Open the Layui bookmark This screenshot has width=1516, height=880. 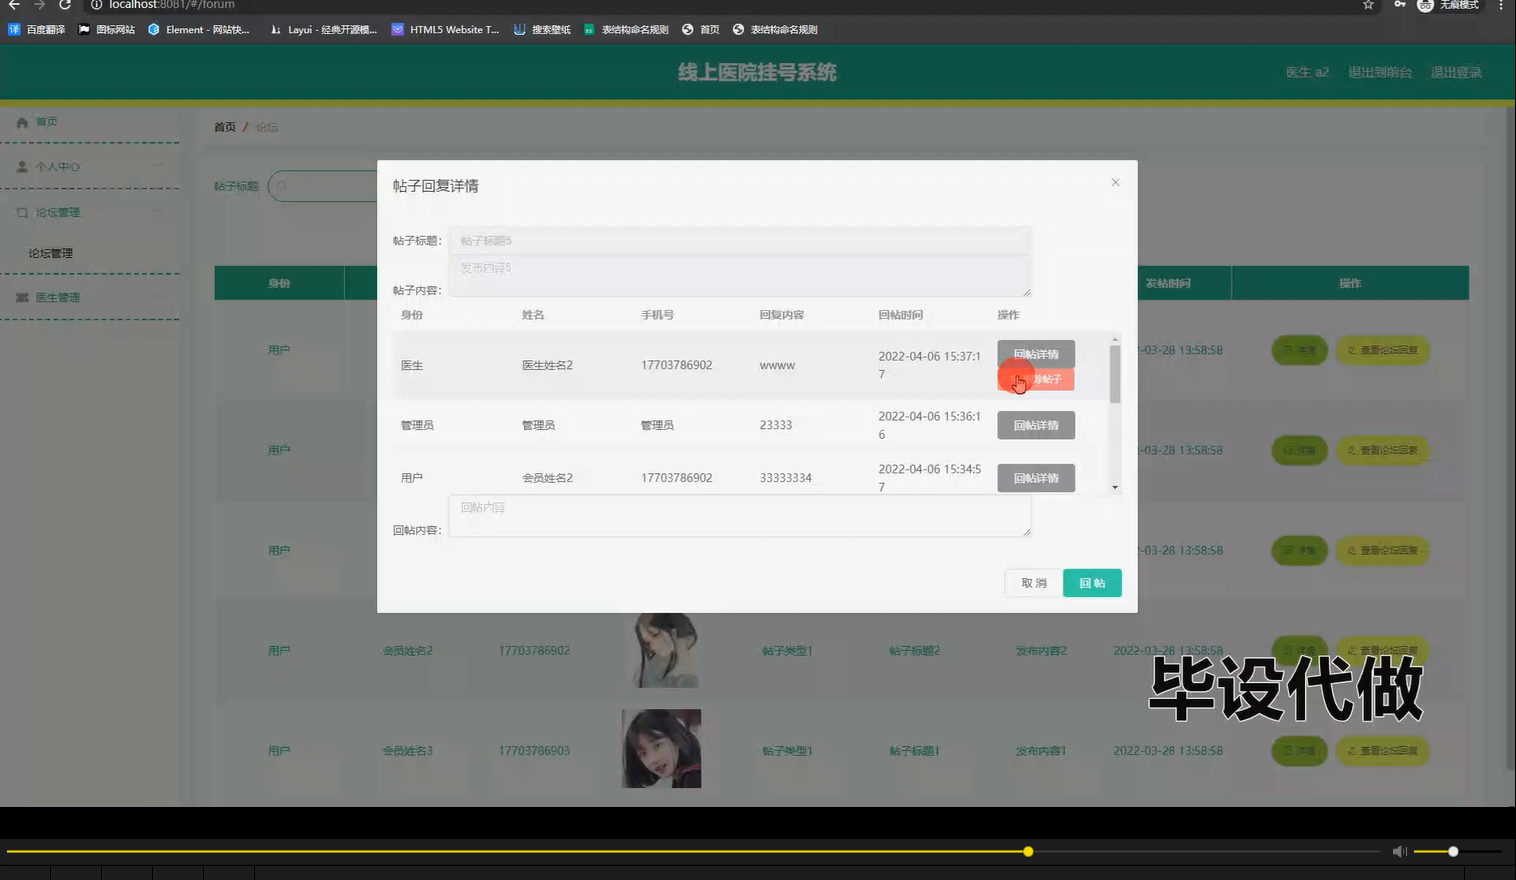[324, 30]
